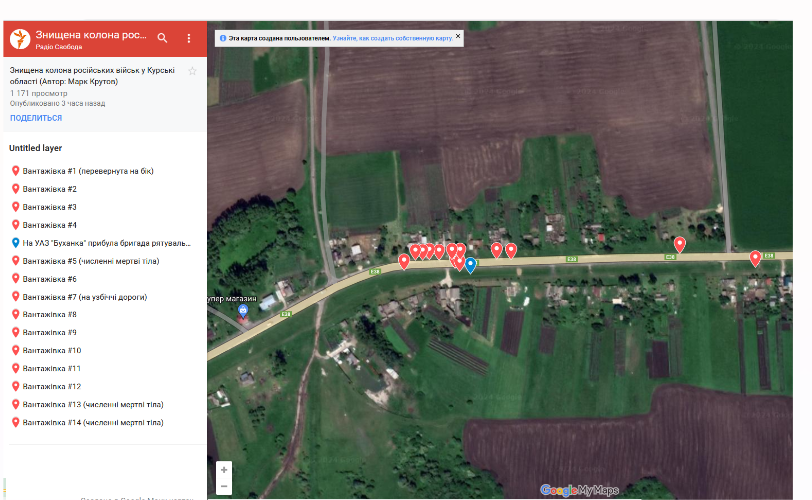Image resolution: width=812 pixels, height=500 pixels.
Task: Close the user-created map notice banner
Action: (x=458, y=36)
